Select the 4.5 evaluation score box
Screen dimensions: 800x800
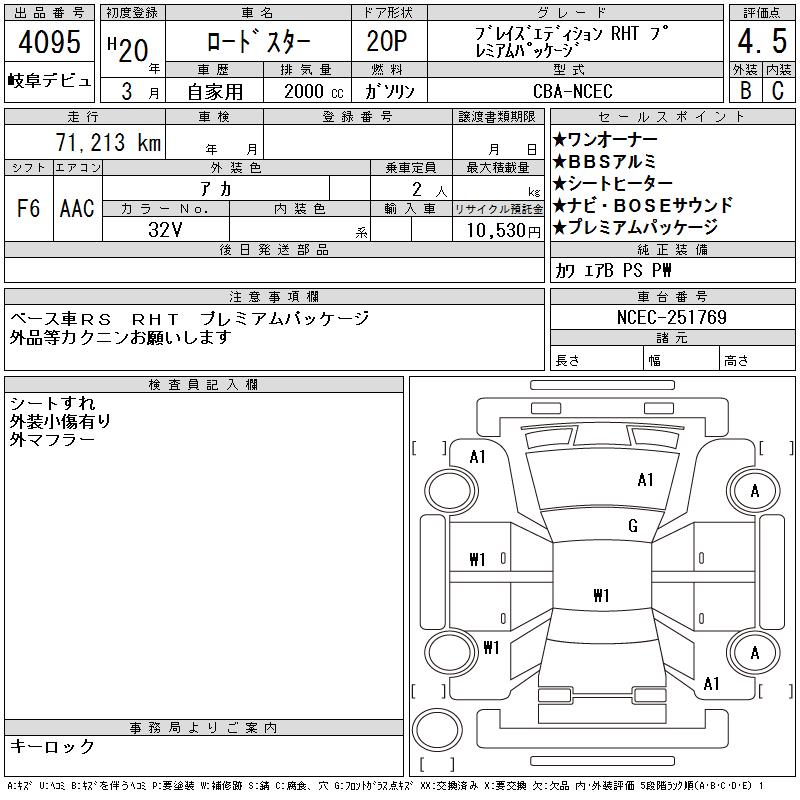click(x=762, y=41)
